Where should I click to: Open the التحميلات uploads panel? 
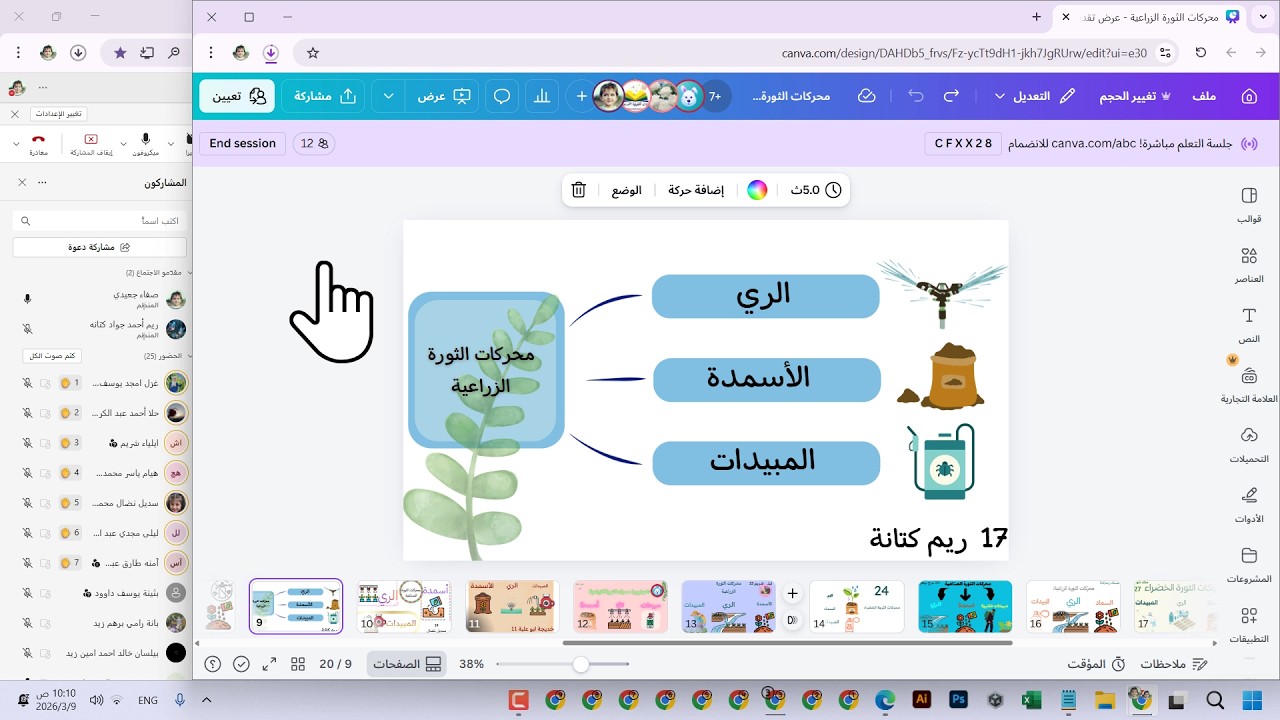(1249, 445)
